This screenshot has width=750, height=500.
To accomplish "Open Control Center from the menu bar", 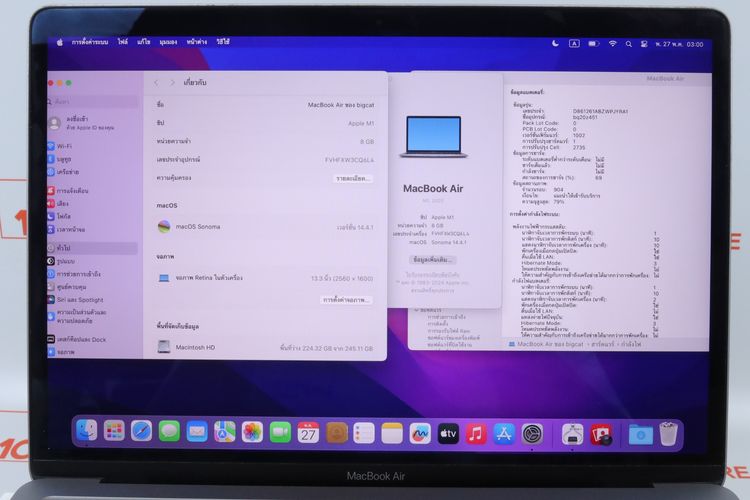I will point(644,44).
